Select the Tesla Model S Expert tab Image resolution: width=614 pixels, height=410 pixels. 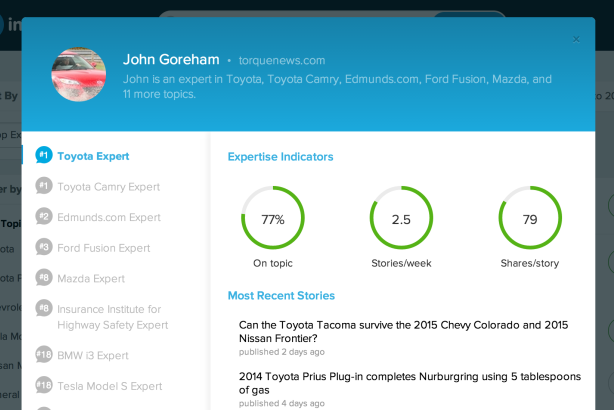click(110, 386)
